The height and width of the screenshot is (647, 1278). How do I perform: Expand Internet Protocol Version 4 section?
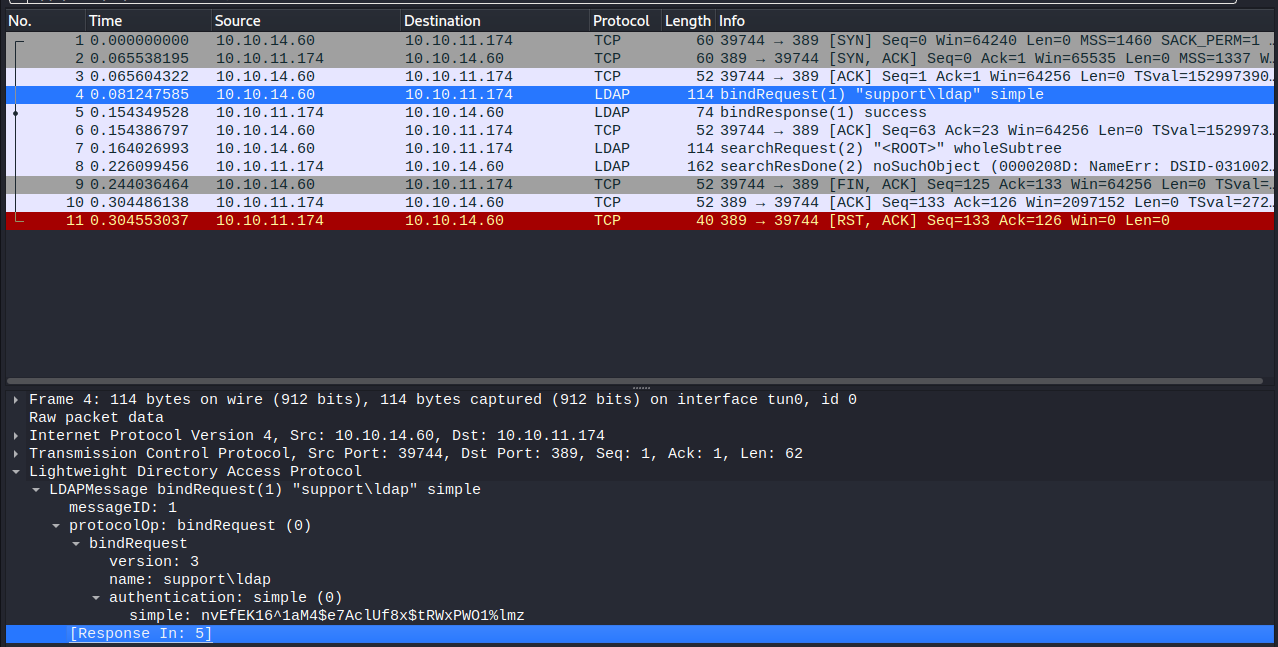[x=17, y=435]
